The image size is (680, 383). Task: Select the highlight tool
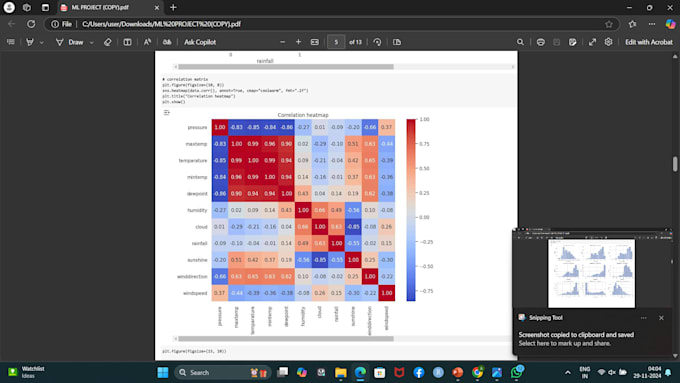(x=30, y=42)
